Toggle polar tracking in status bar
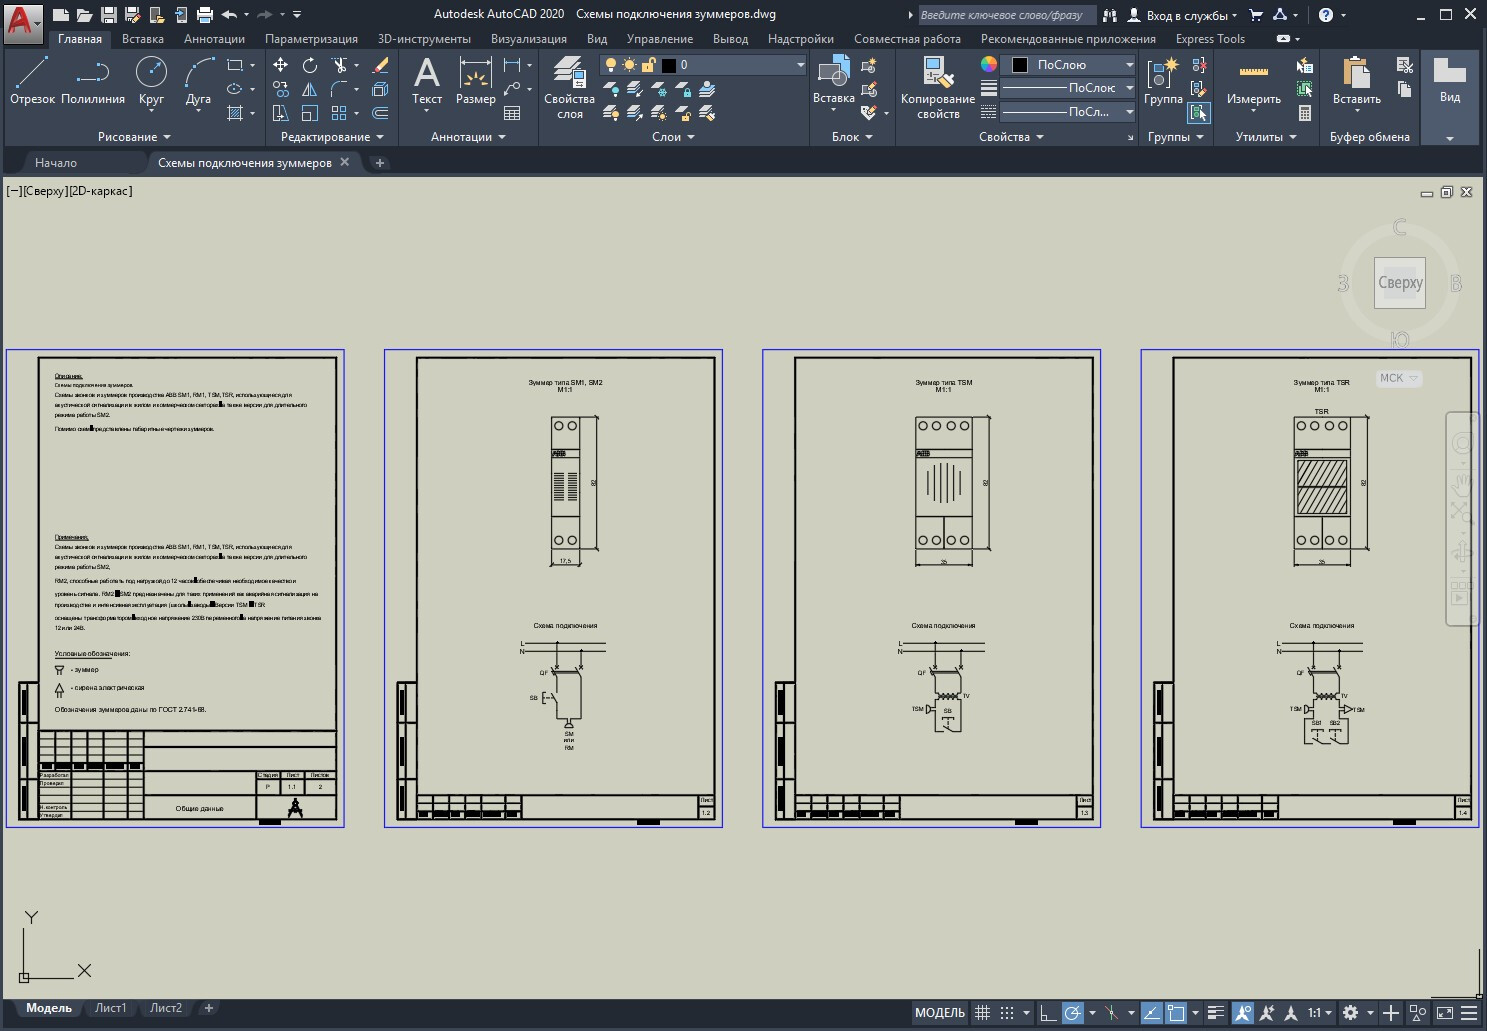The height and width of the screenshot is (1031, 1487). [x=1072, y=1013]
